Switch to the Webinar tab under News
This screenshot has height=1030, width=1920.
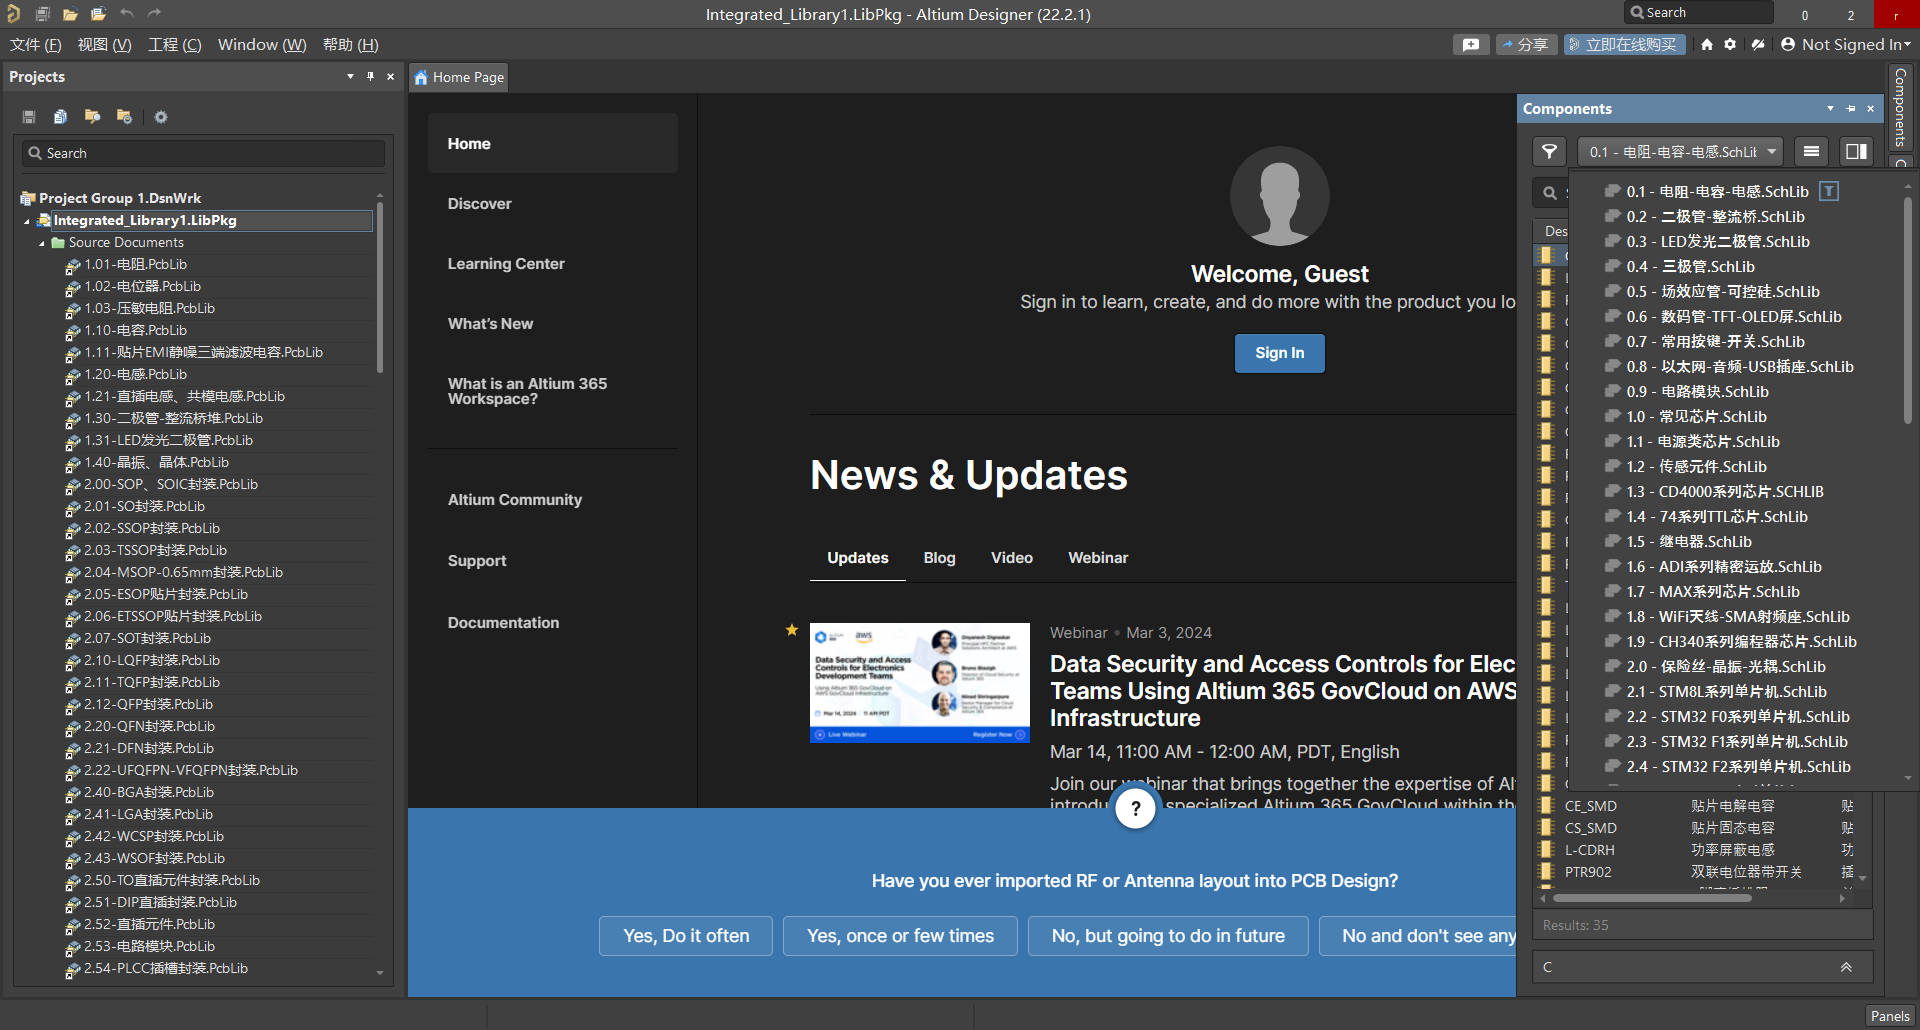click(x=1098, y=558)
